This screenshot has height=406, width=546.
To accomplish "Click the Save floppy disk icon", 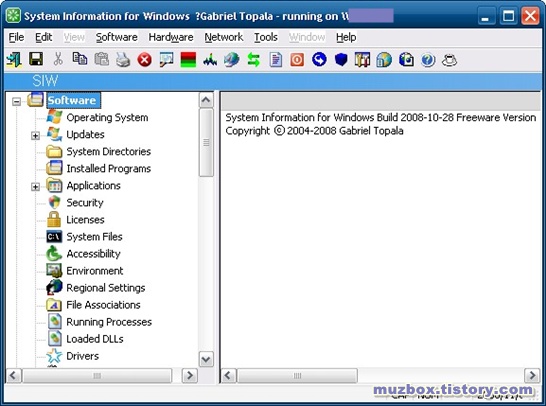I will pyautogui.click(x=36, y=60).
